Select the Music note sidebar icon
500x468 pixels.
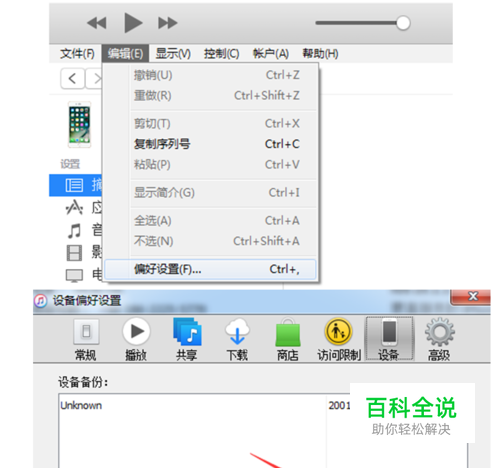pyautogui.click(x=74, y=231)
